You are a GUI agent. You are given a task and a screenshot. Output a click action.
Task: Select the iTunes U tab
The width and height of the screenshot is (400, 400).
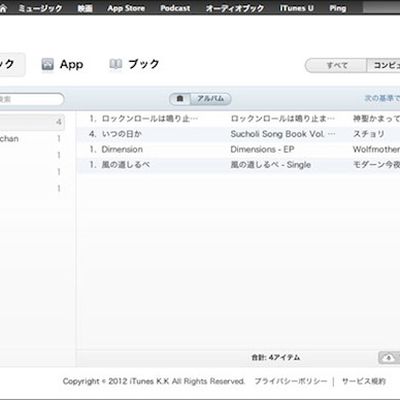click(296, 8)
